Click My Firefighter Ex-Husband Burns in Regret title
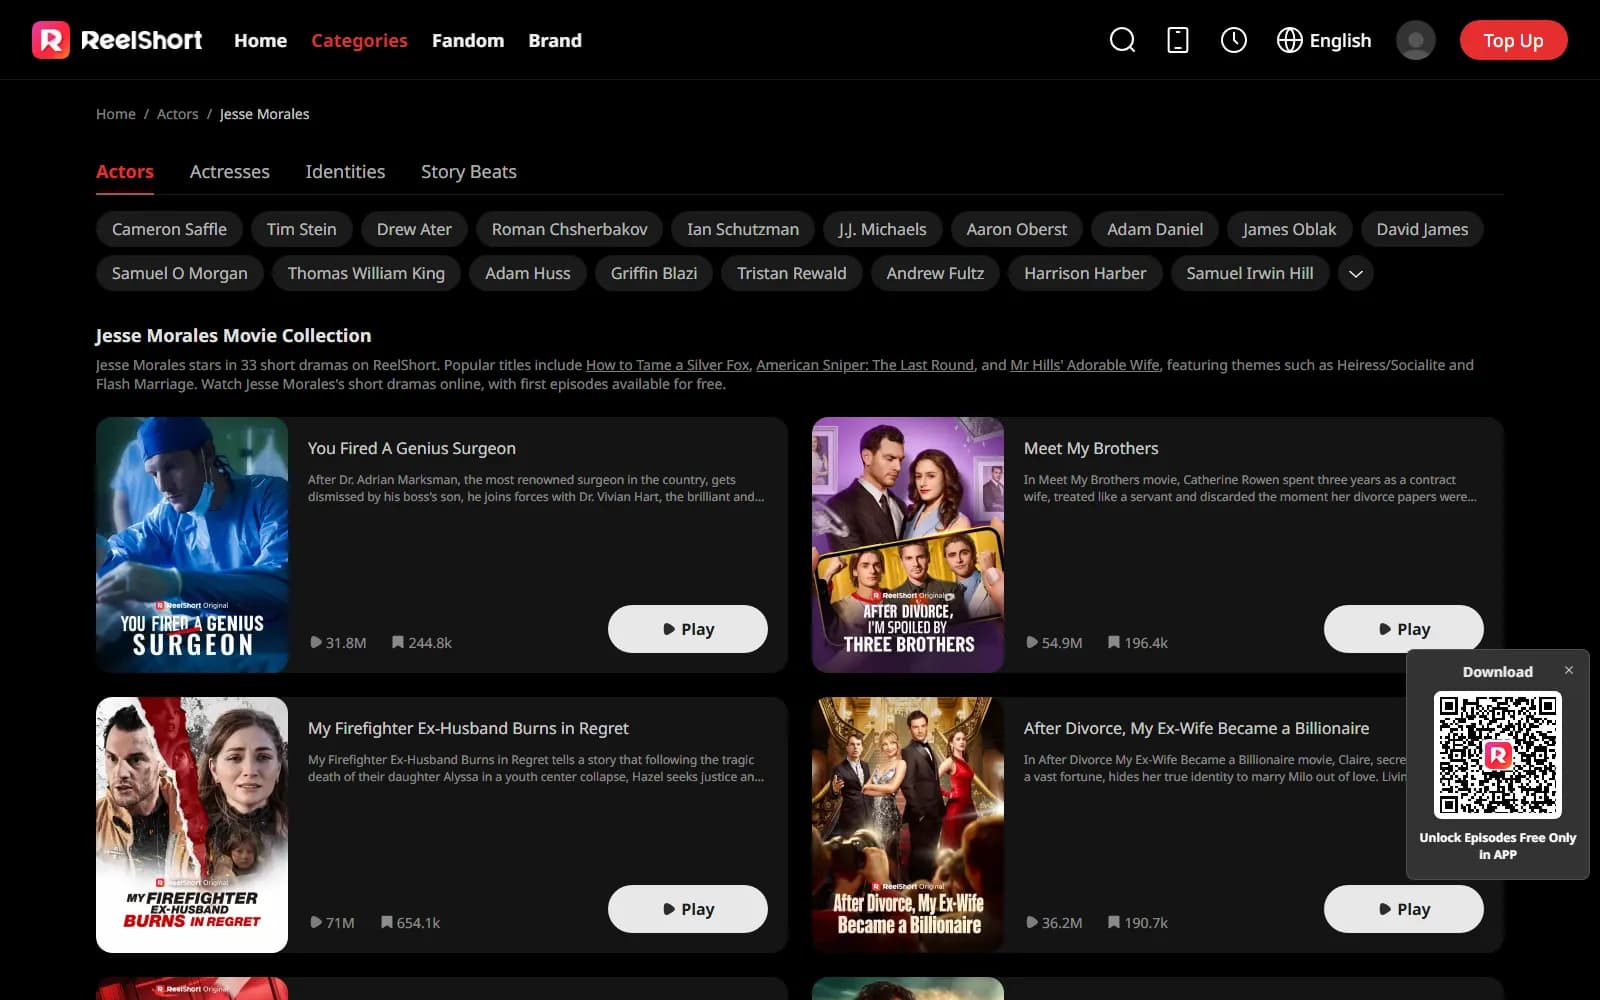 [x=468, y=728]
